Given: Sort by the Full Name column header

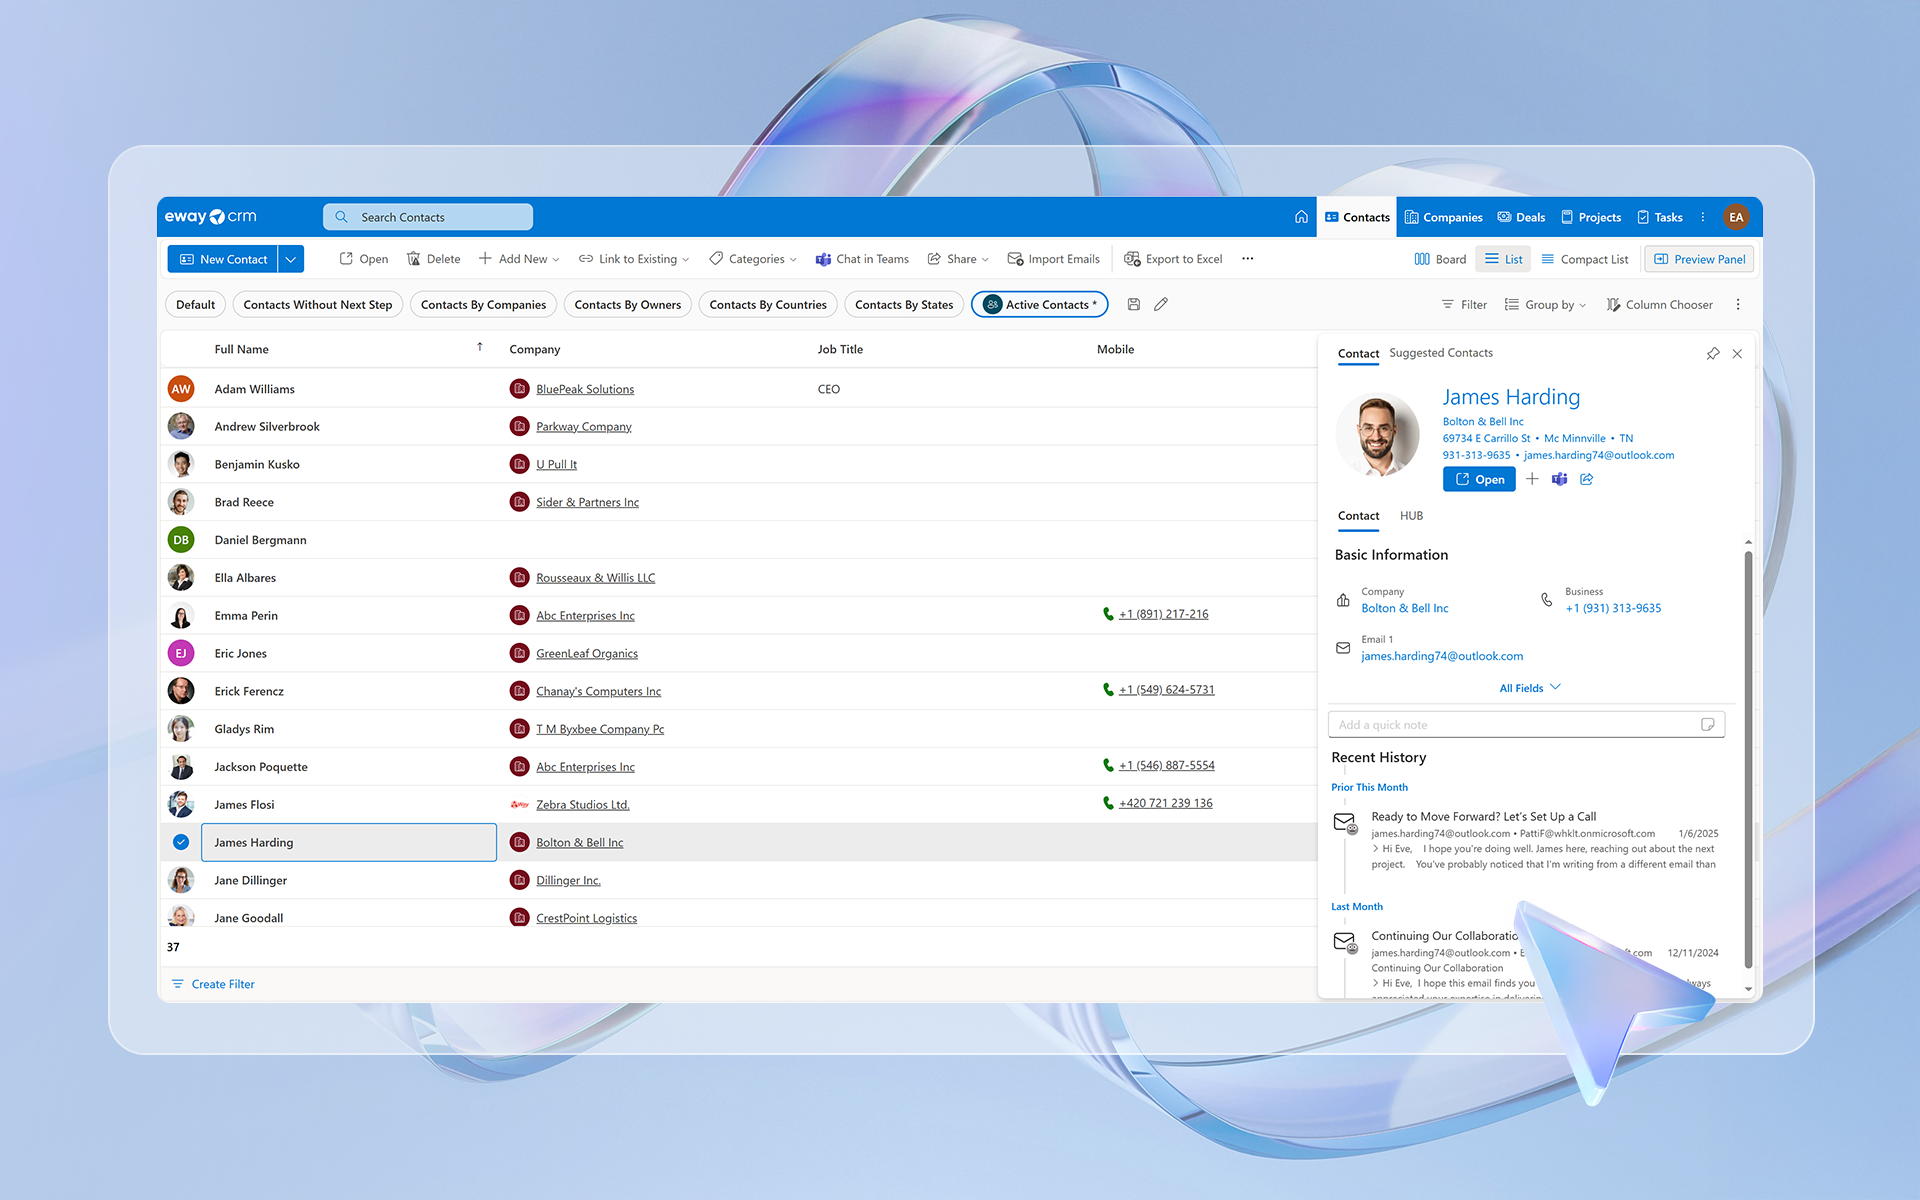Looking at the screenshot, I should coord(241,349).
